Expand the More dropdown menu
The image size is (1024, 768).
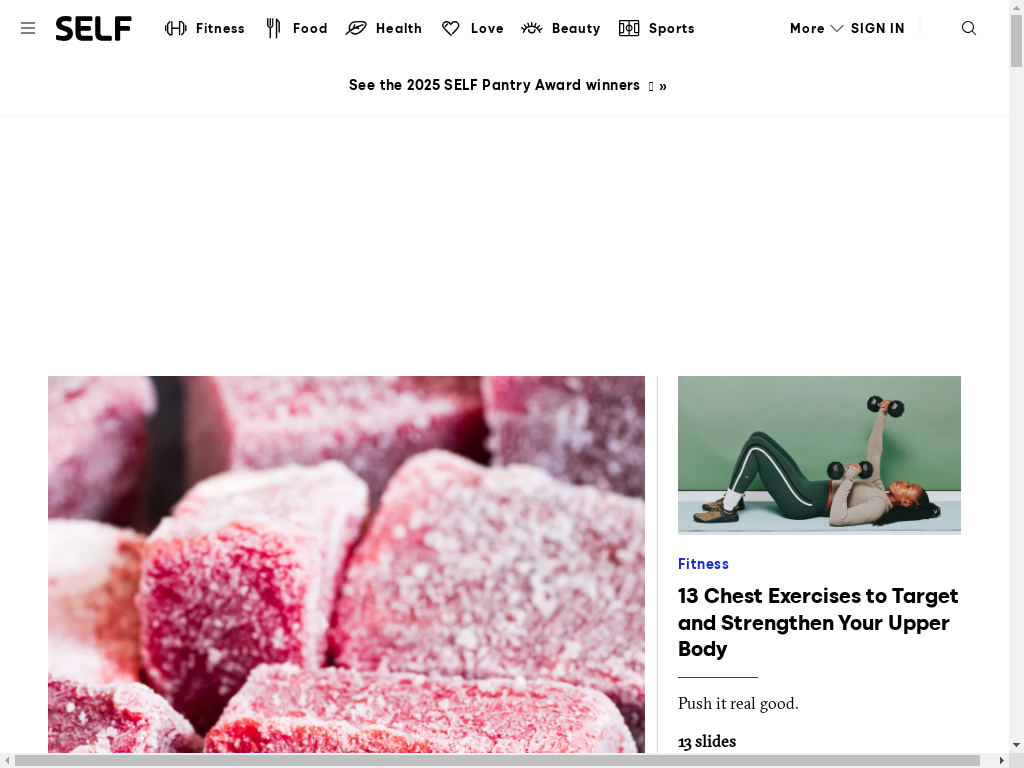click(816, 28)
